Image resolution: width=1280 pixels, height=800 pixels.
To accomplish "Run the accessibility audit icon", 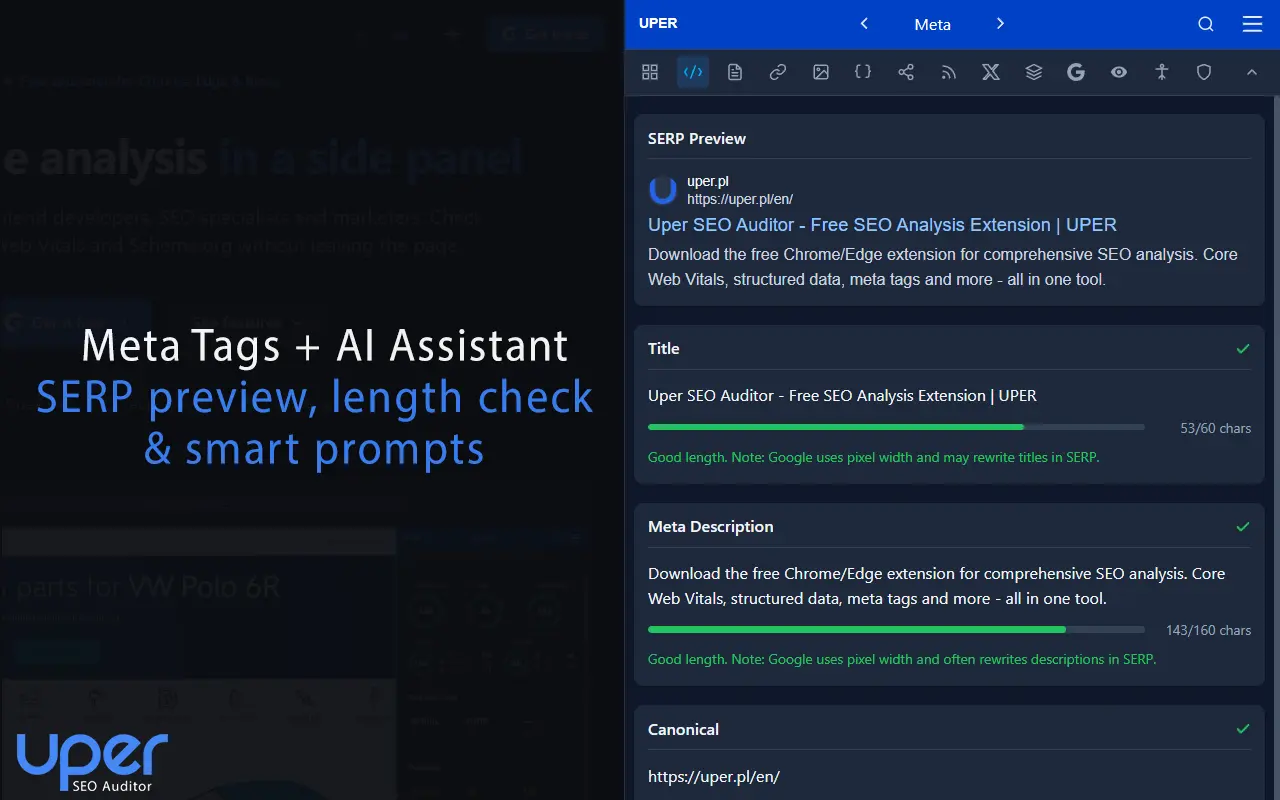I will 1162,72.
